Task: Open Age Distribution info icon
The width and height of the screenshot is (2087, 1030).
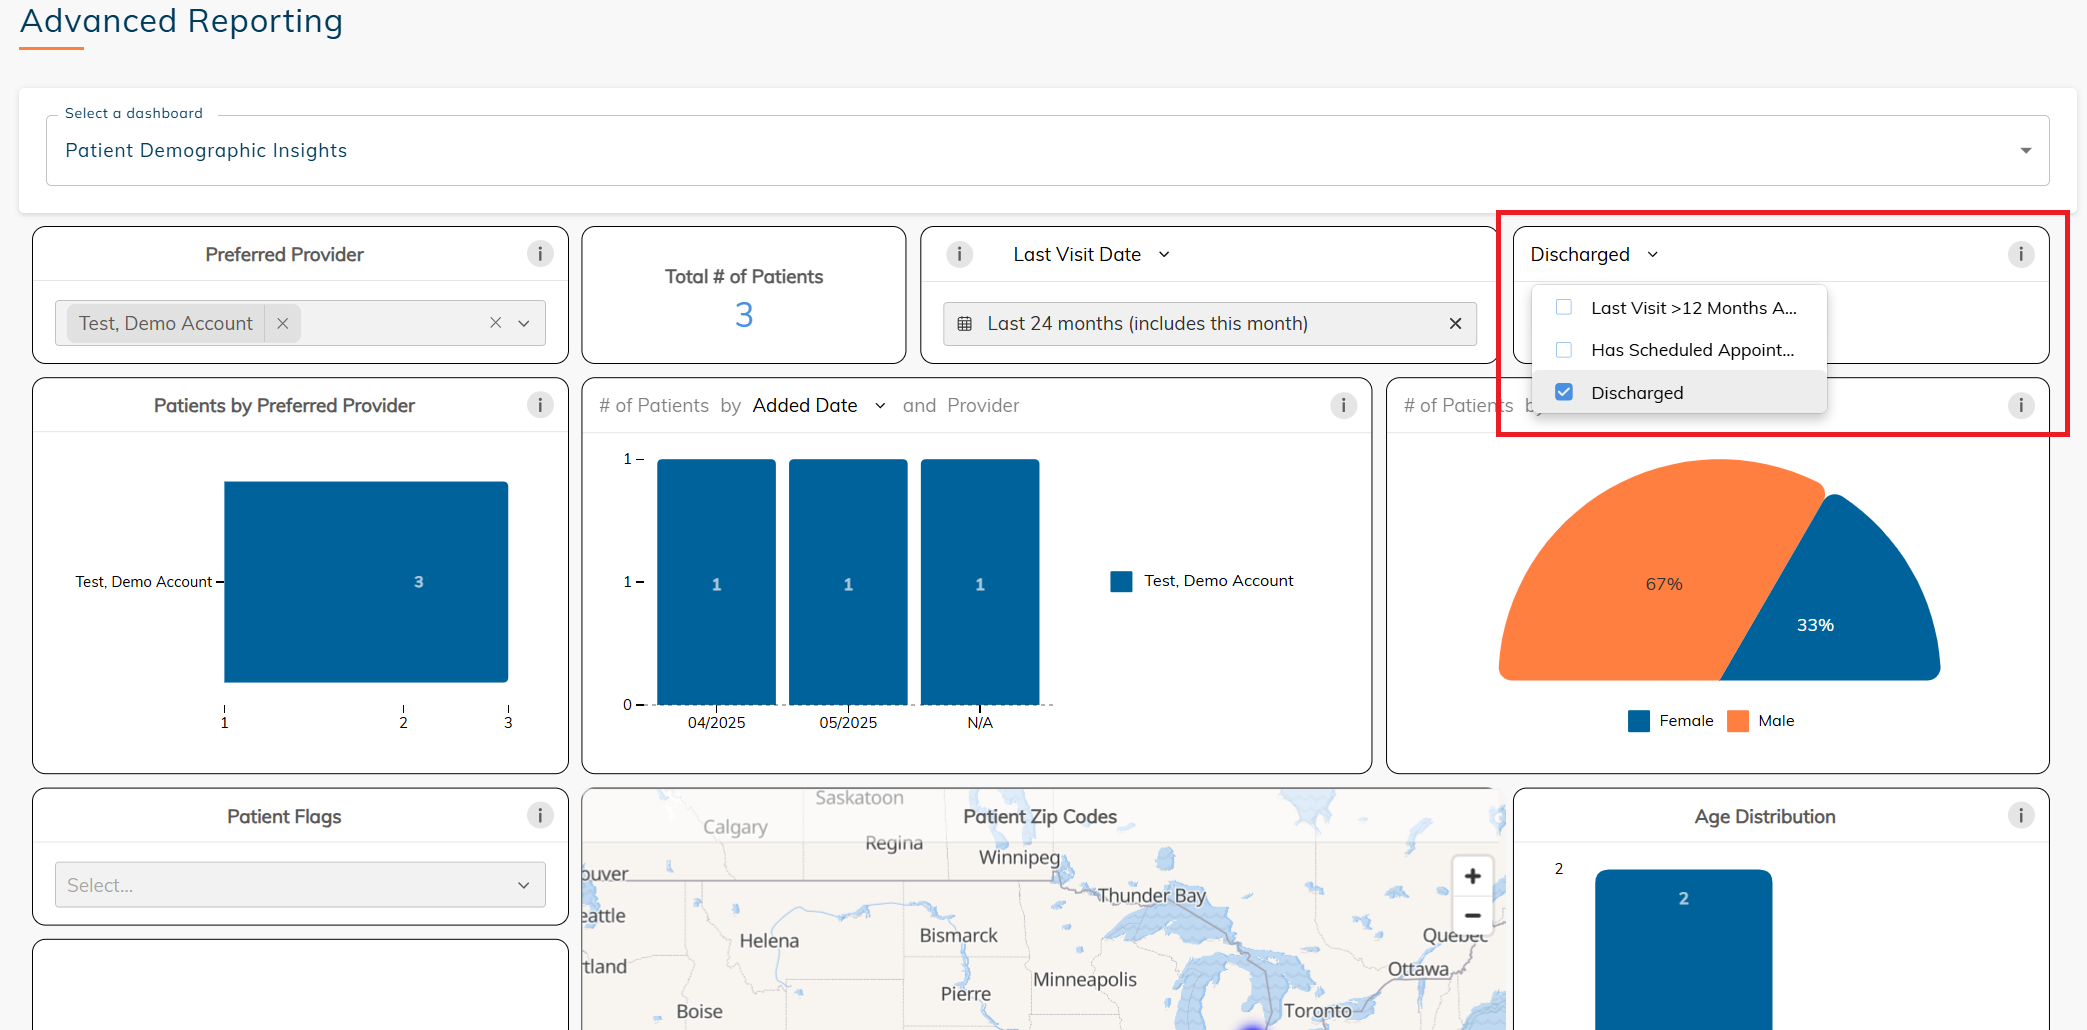Action: click(x=2020, y=816)
